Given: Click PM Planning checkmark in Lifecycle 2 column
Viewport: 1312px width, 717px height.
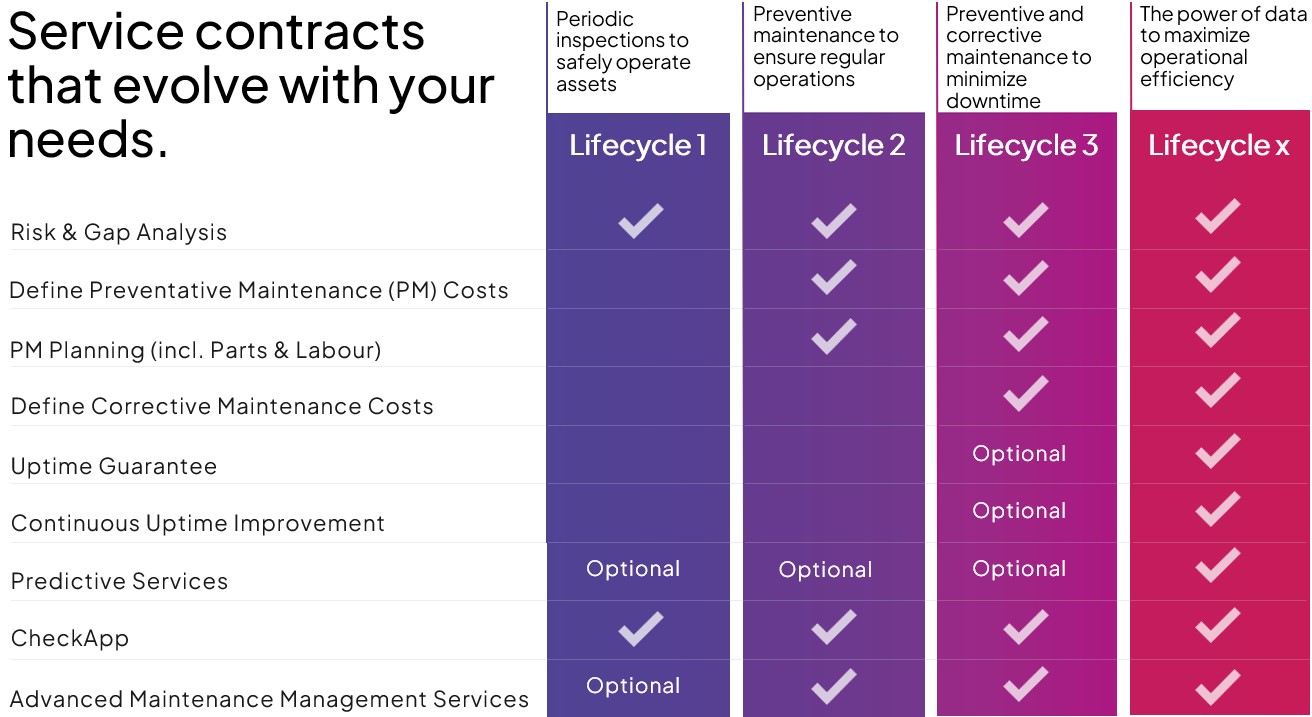Looking at the screenshot, I should tap(833, 336).
